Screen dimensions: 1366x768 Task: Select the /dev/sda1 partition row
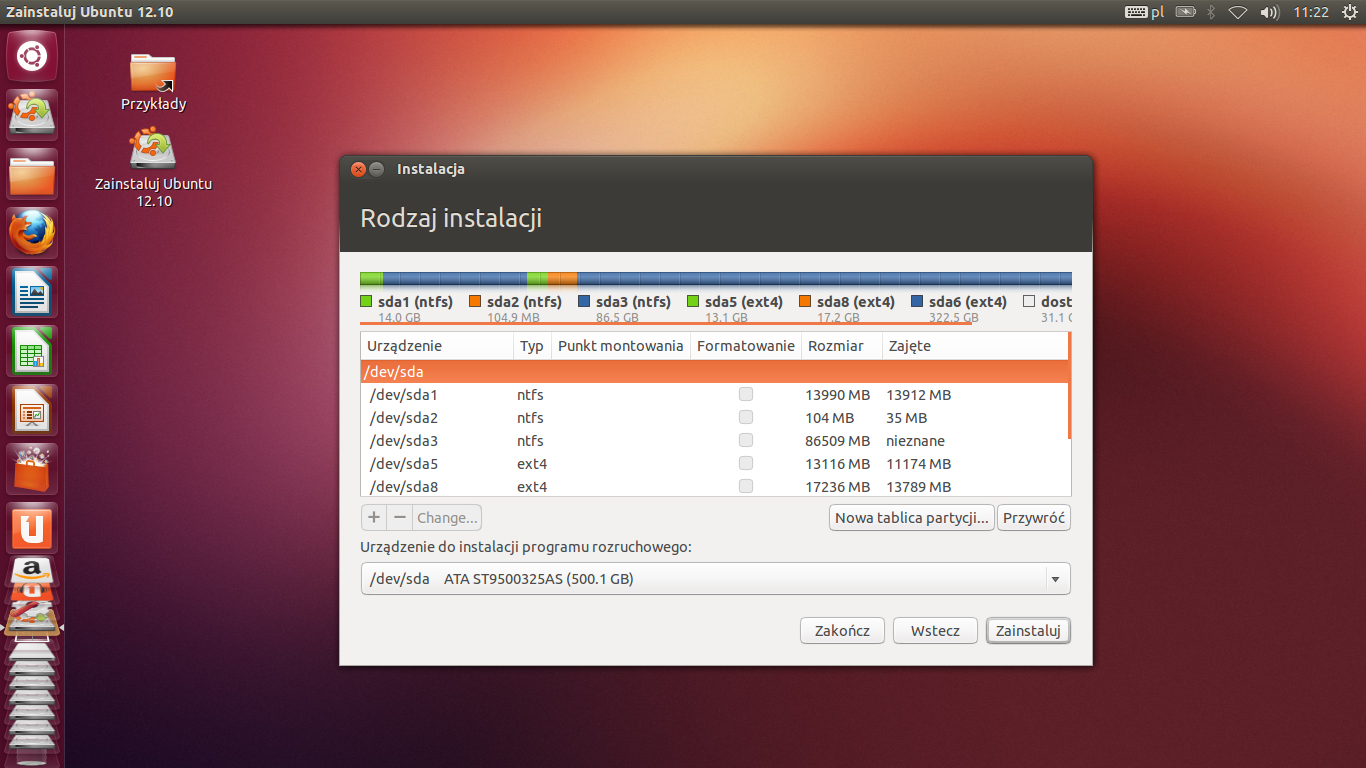(x=714, y=394)
